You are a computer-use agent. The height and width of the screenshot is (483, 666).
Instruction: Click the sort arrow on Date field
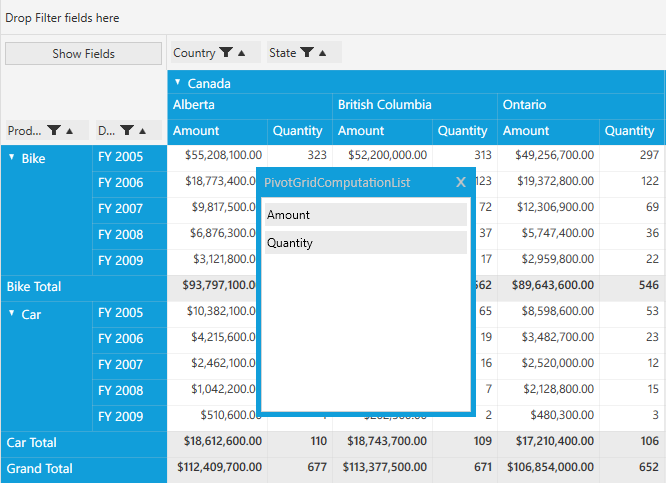point(143,130)
